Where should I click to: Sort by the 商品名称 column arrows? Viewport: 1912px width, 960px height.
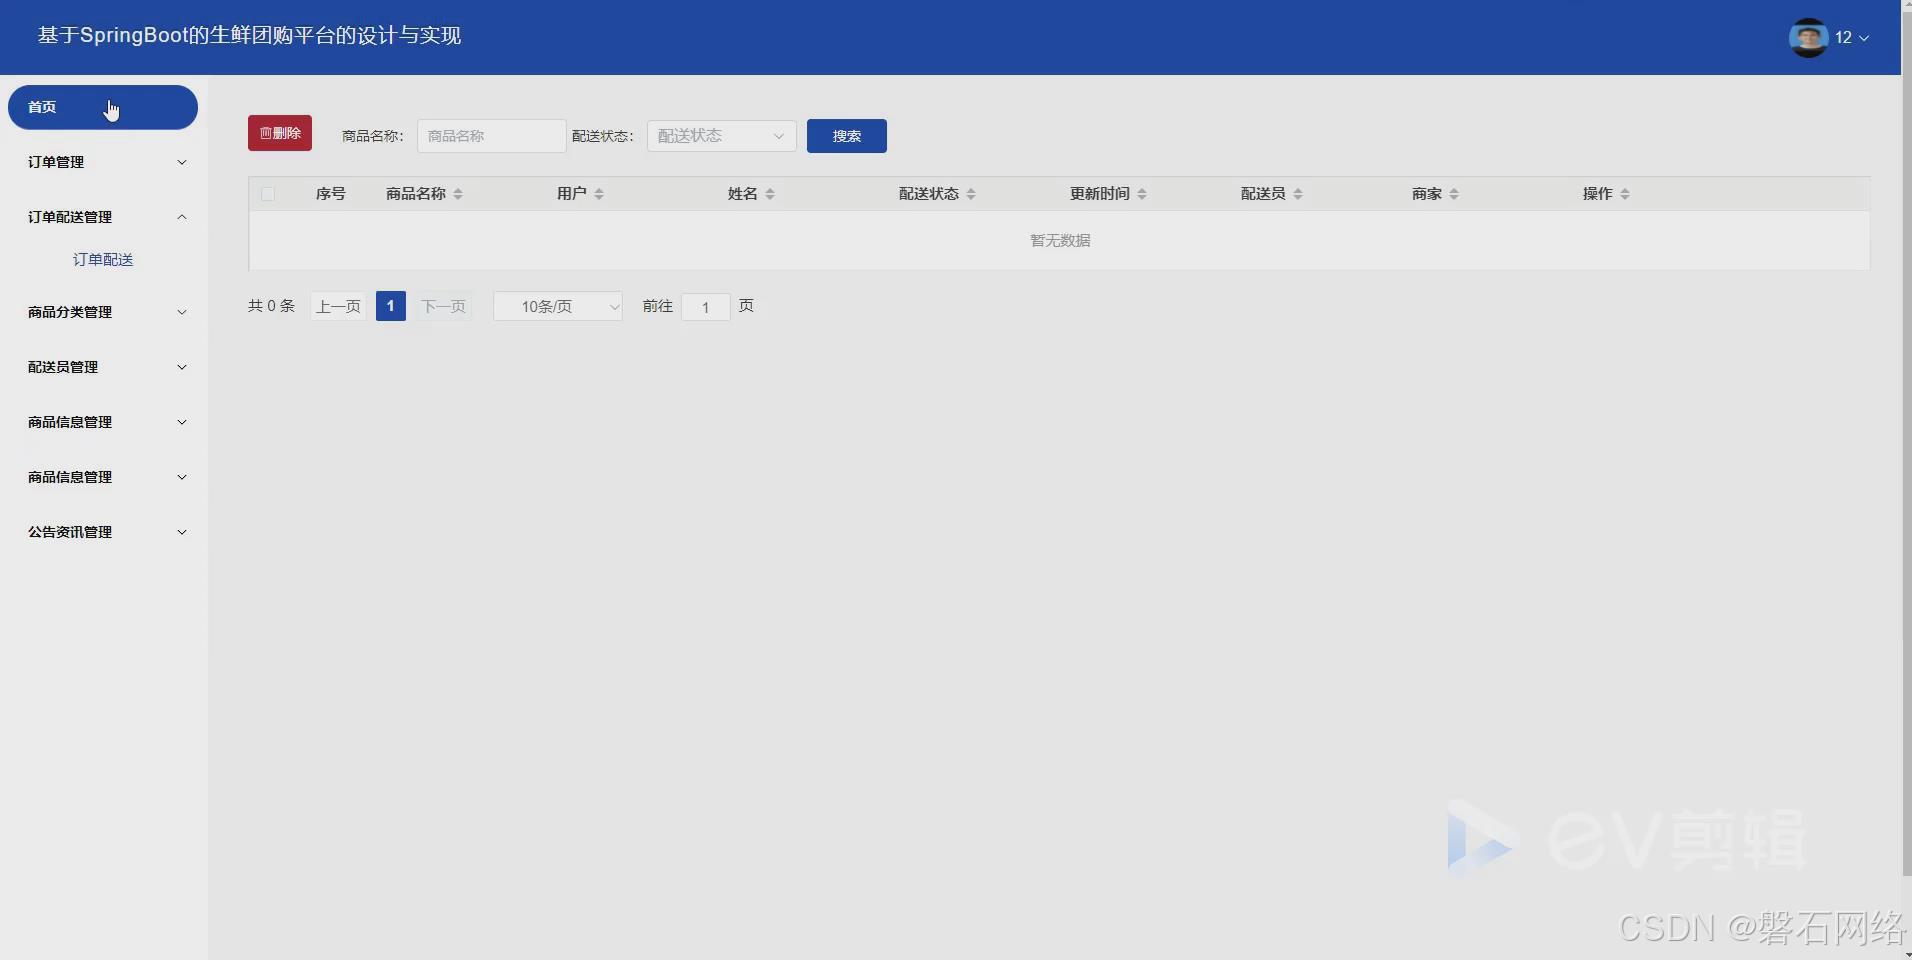point(458,194)
